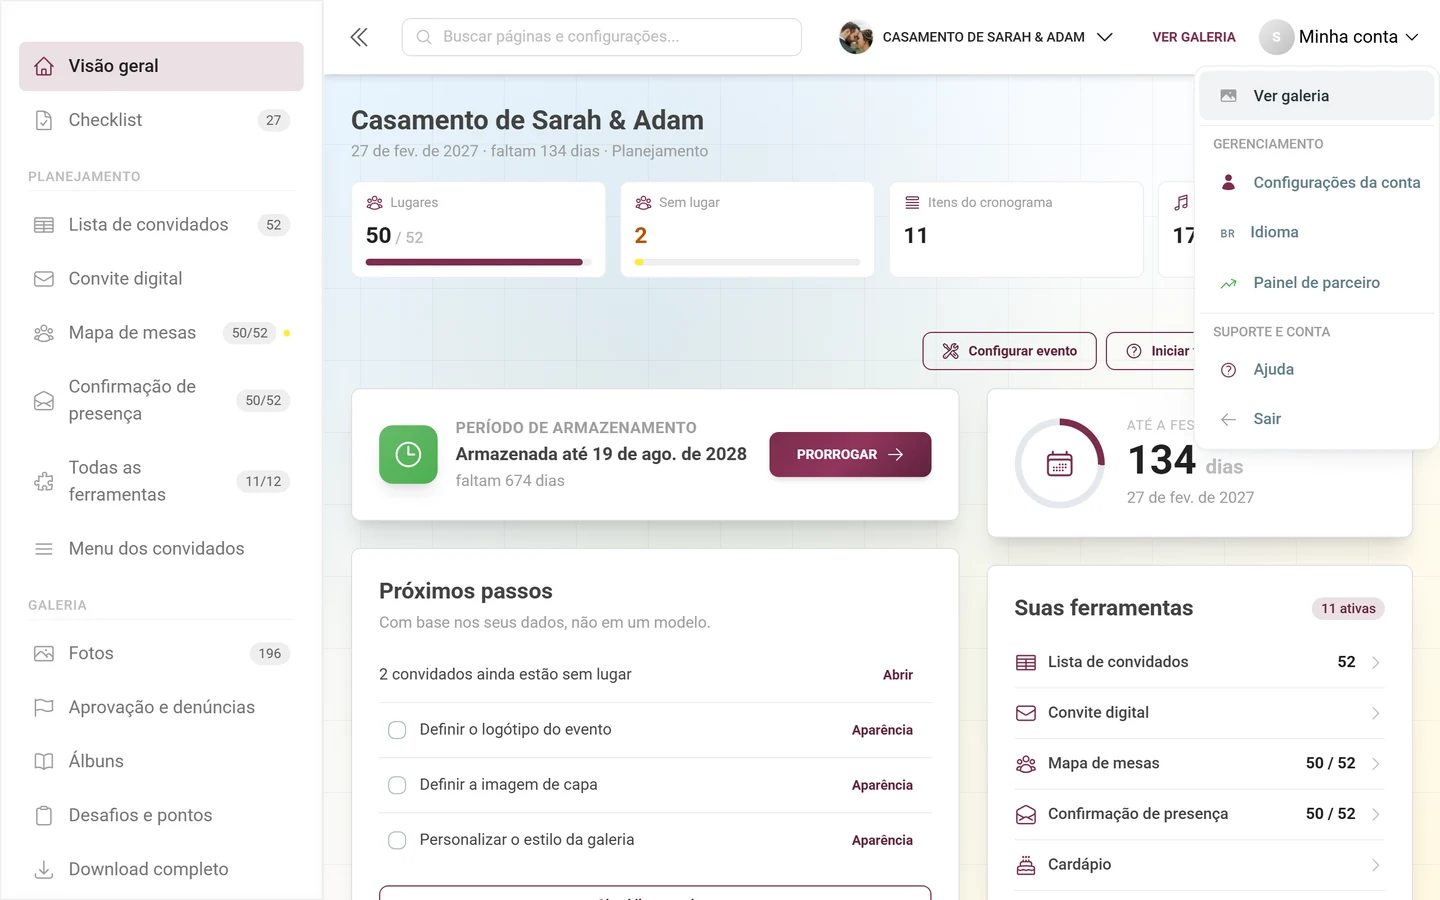Expand the Convite digital tool row chevron
The height and width of the screenshot is (900, 1440).
click(1376, 713)
